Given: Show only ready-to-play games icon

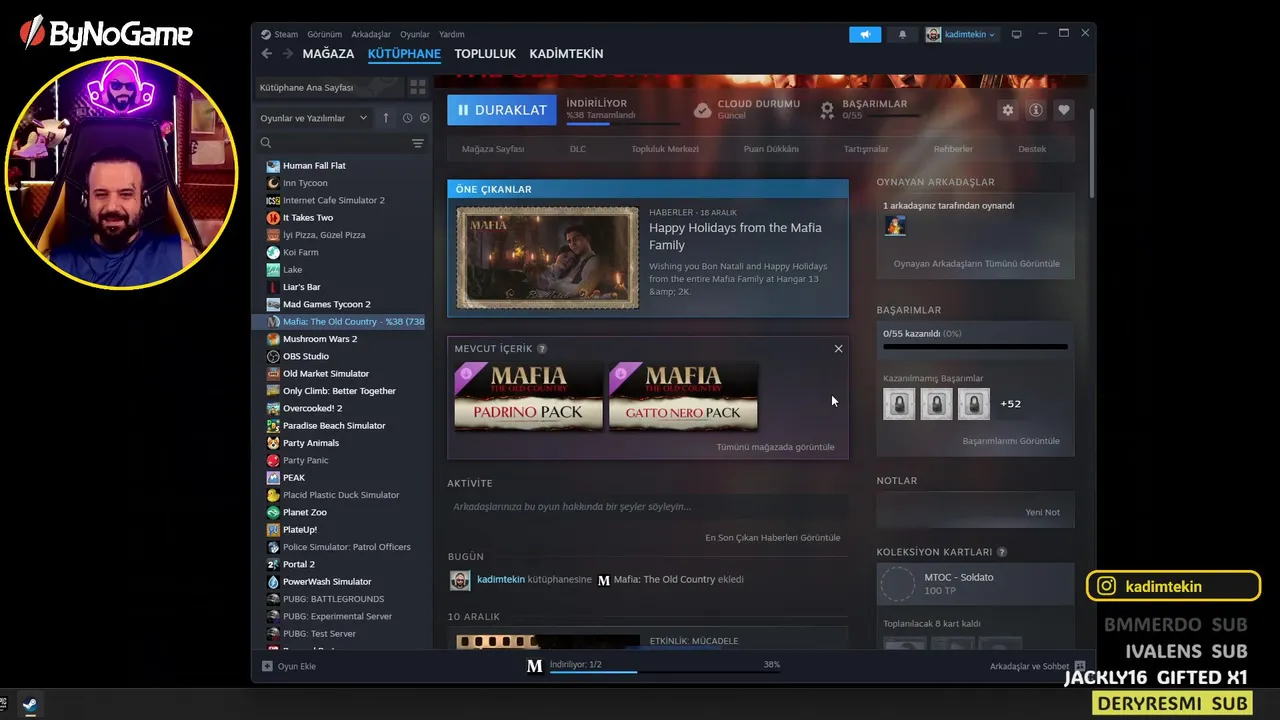Looking at the screenshot, I should (x=425, y=118).
